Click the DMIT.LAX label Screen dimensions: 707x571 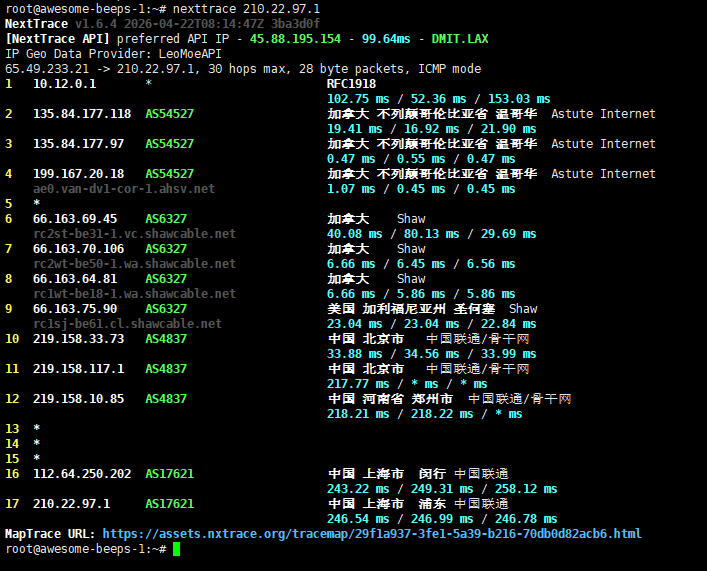(x=460, y=39)
